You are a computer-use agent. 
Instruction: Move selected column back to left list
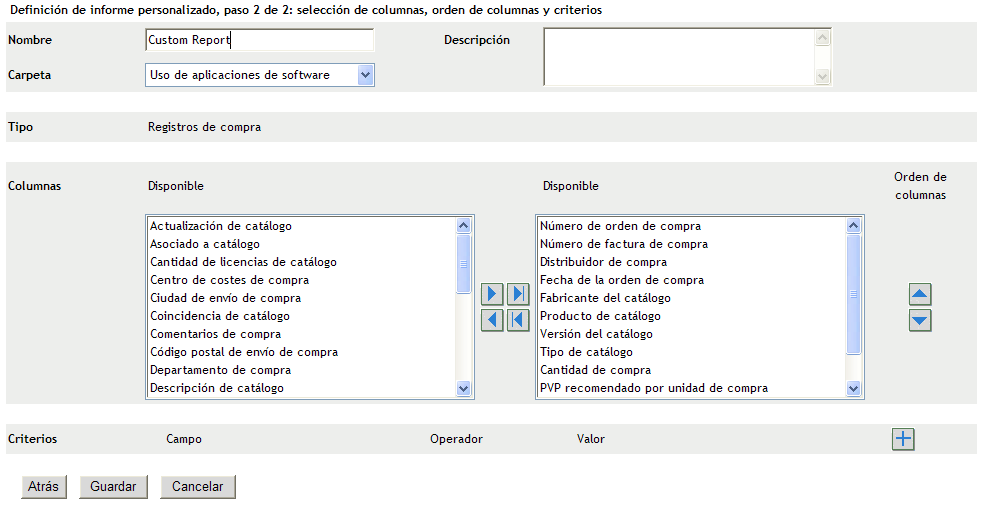pos(492,320)
